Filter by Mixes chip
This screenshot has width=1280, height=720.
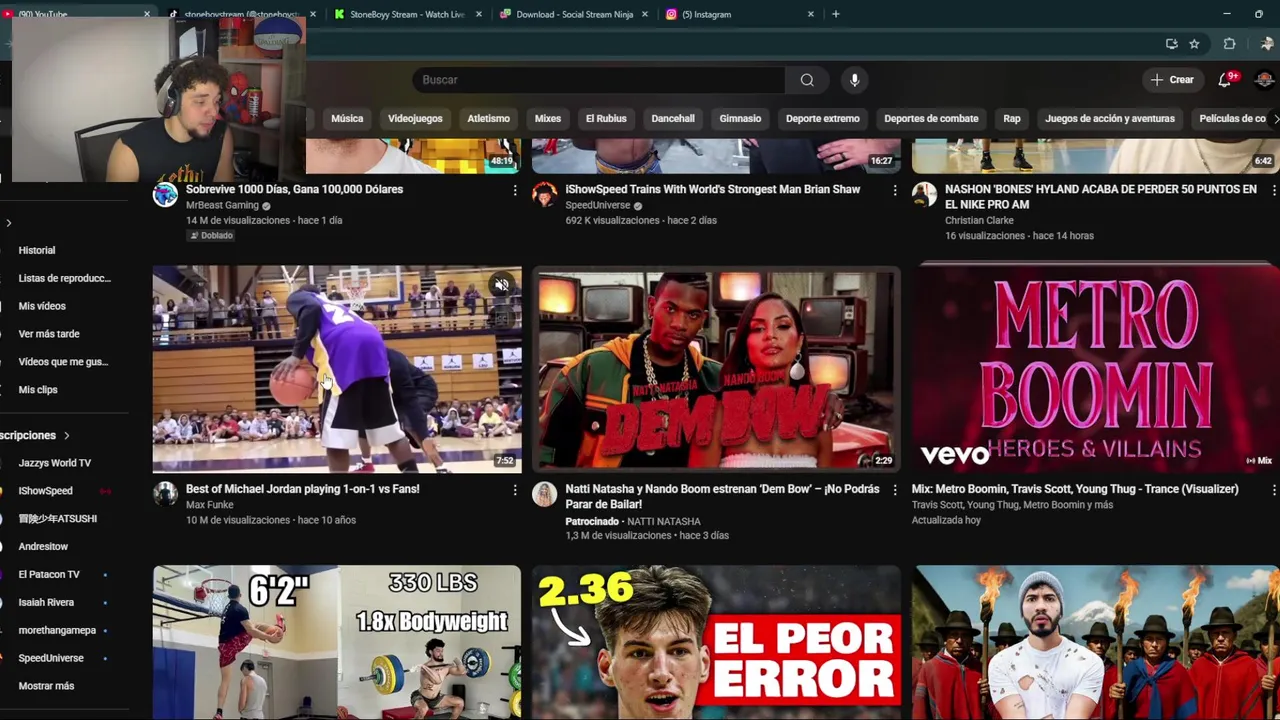point(548,118)
